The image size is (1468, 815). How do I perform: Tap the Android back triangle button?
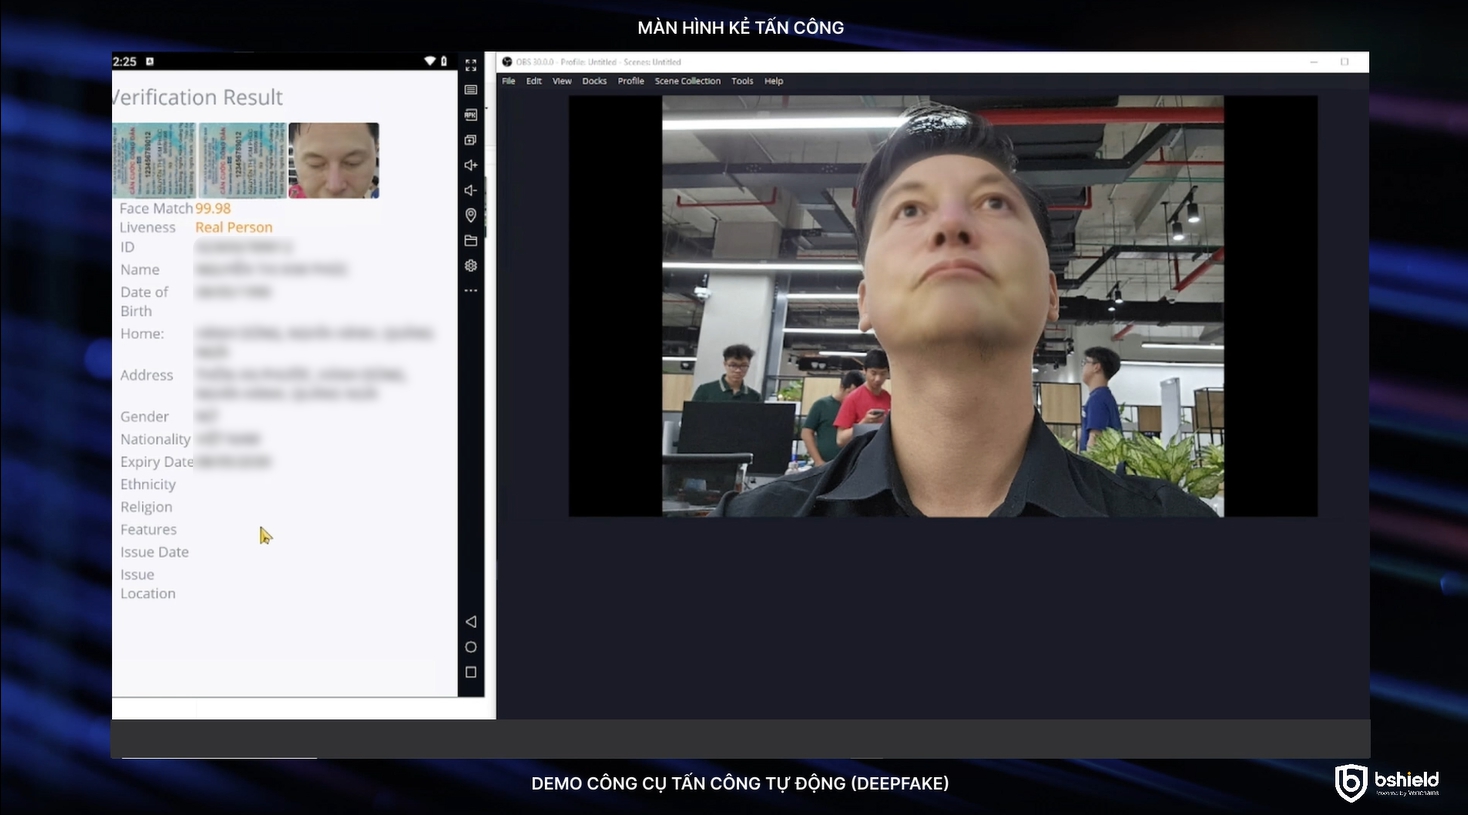click(471, 622)
